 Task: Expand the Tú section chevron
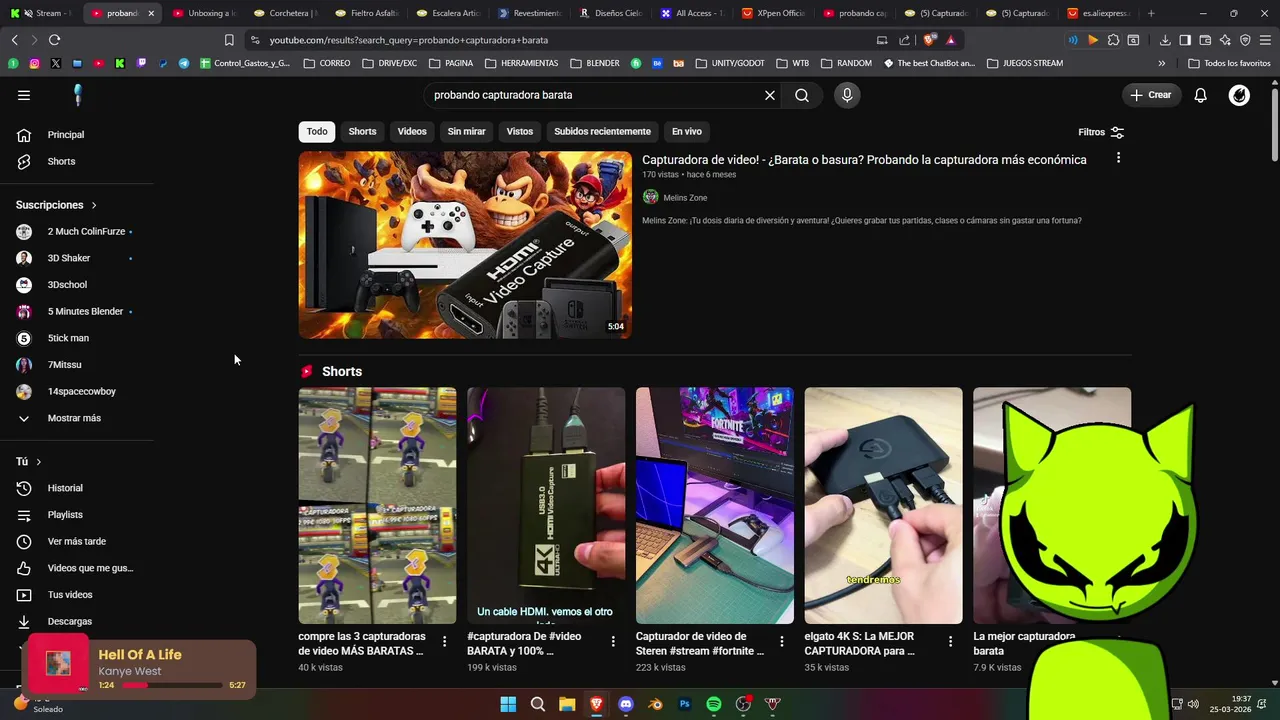(x=38, y=462)
